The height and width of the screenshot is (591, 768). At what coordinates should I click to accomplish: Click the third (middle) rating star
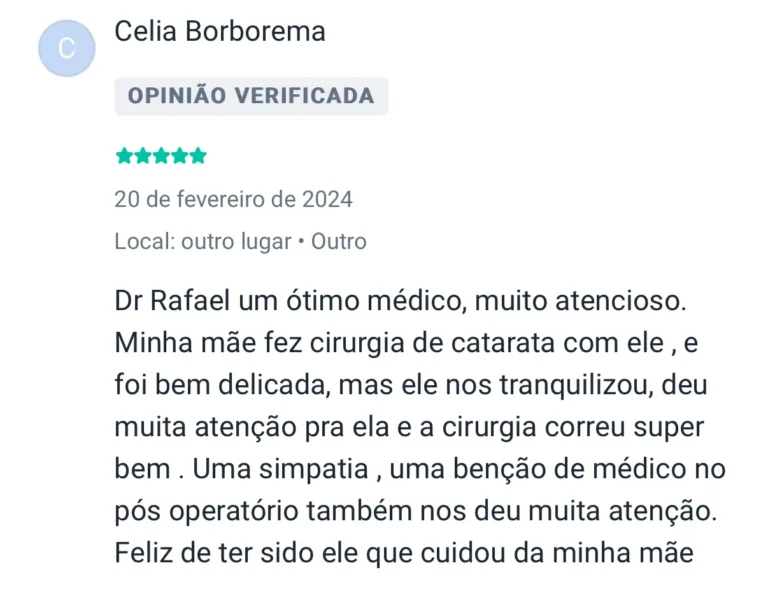(x=161, y=156)
